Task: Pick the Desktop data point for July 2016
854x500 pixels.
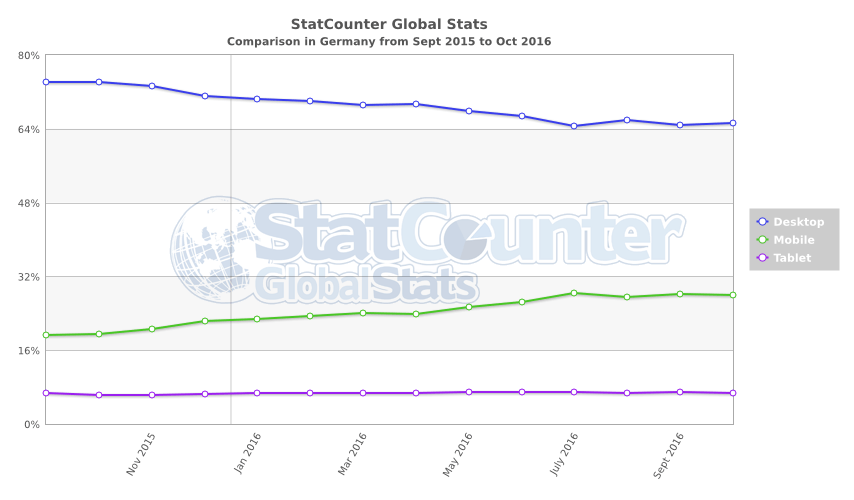Action: pos(574,126)
